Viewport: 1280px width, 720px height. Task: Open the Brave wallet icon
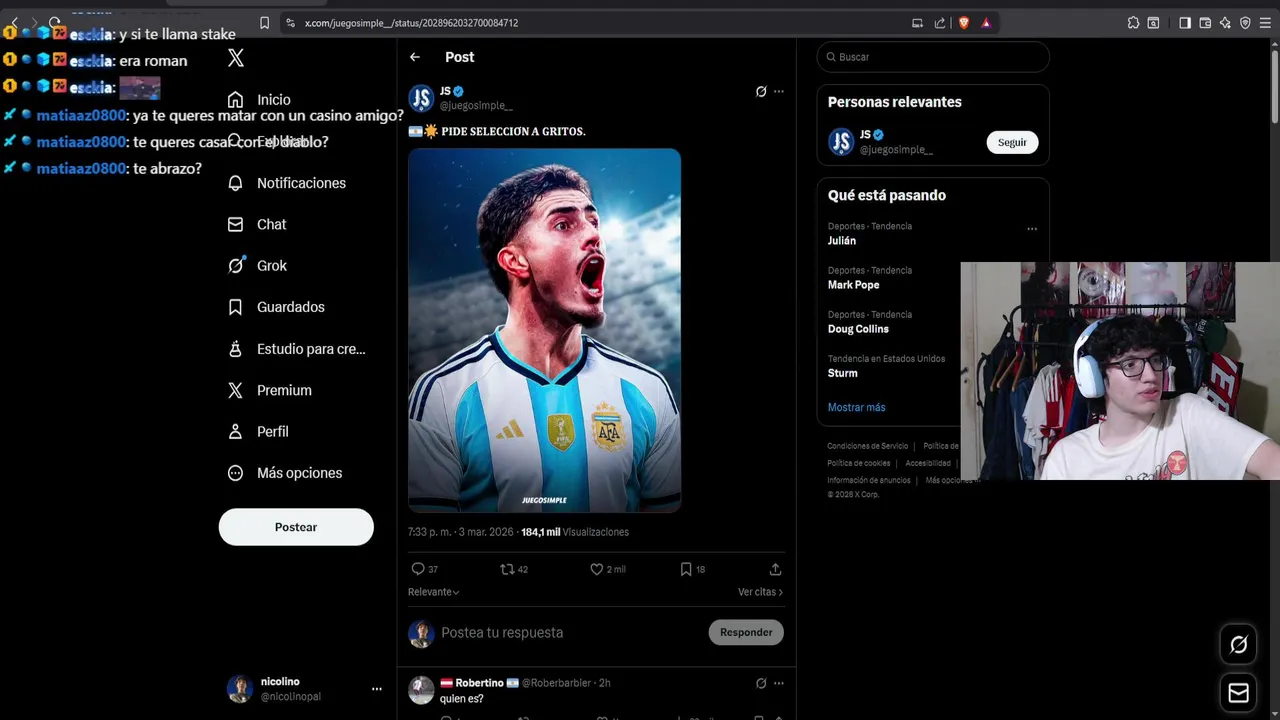pyautogui.click(x=1205, y=23)
